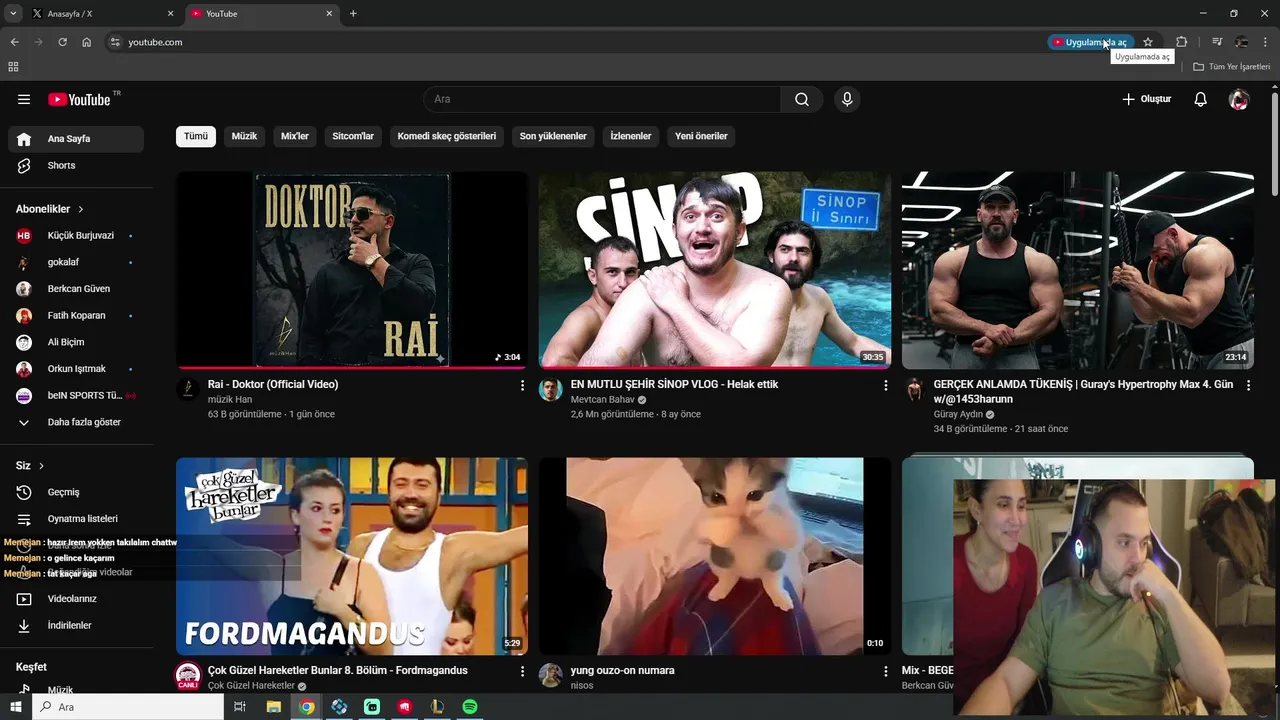Image resolution: width=1280 pixels, height=720 pixels.
Task: Select the Mix'ler filter chip
Action: [x=295, y=136]
